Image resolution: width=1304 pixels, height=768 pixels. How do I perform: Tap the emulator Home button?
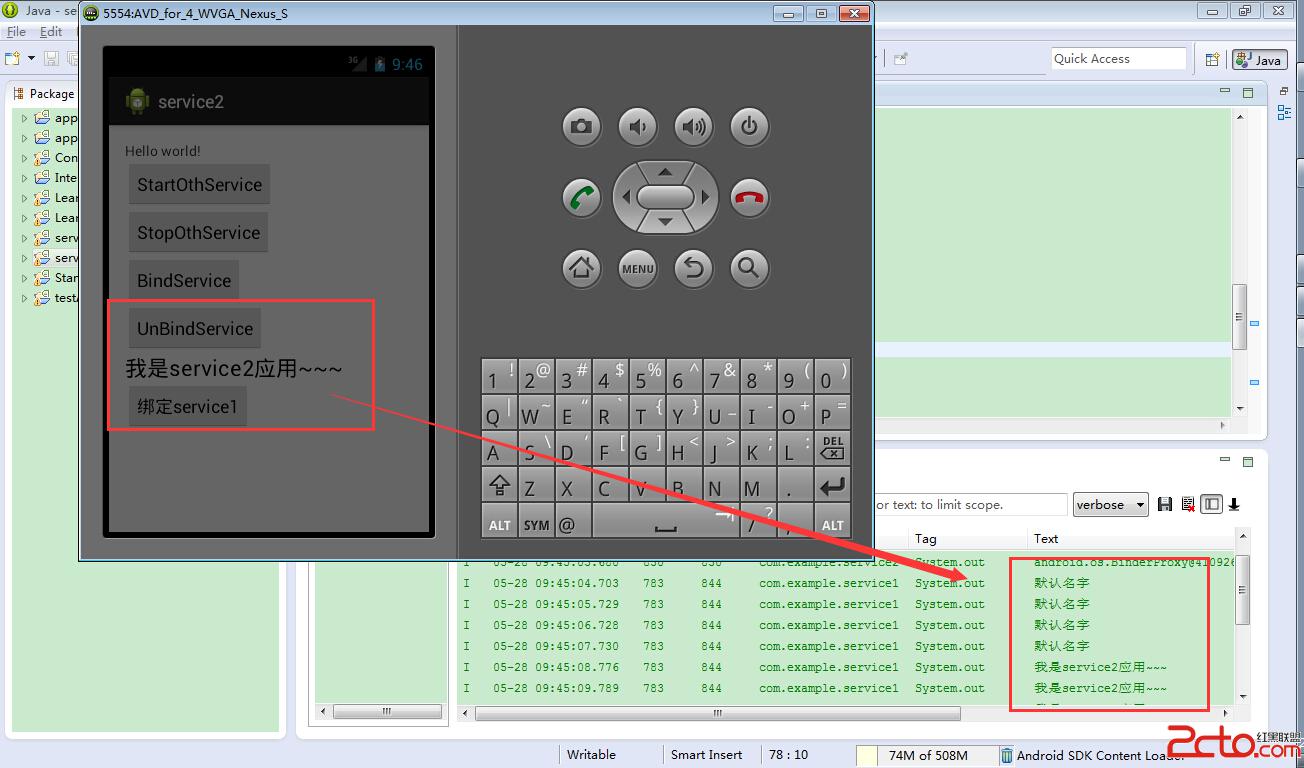(581, 268)
